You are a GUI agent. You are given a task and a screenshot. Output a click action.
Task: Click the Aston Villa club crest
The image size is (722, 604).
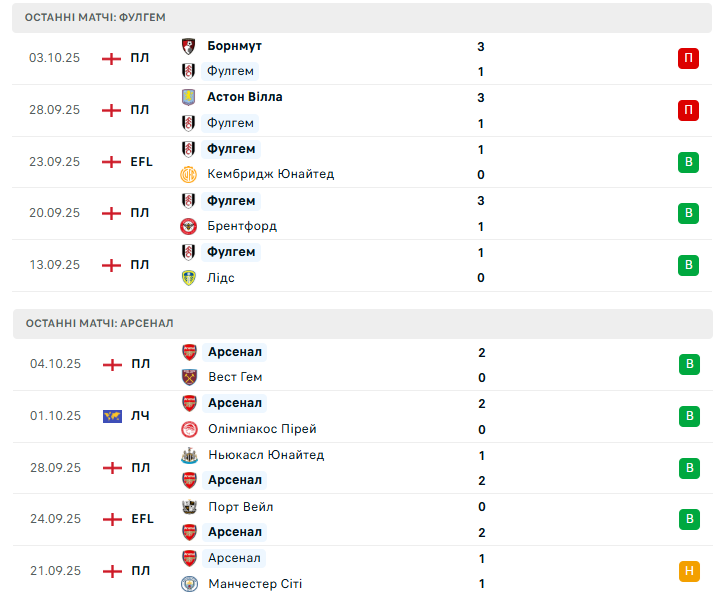(x=188, y=97)
